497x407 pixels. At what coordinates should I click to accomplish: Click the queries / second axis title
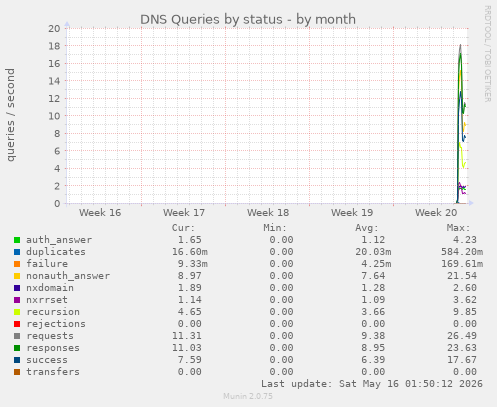pos(10,115)
